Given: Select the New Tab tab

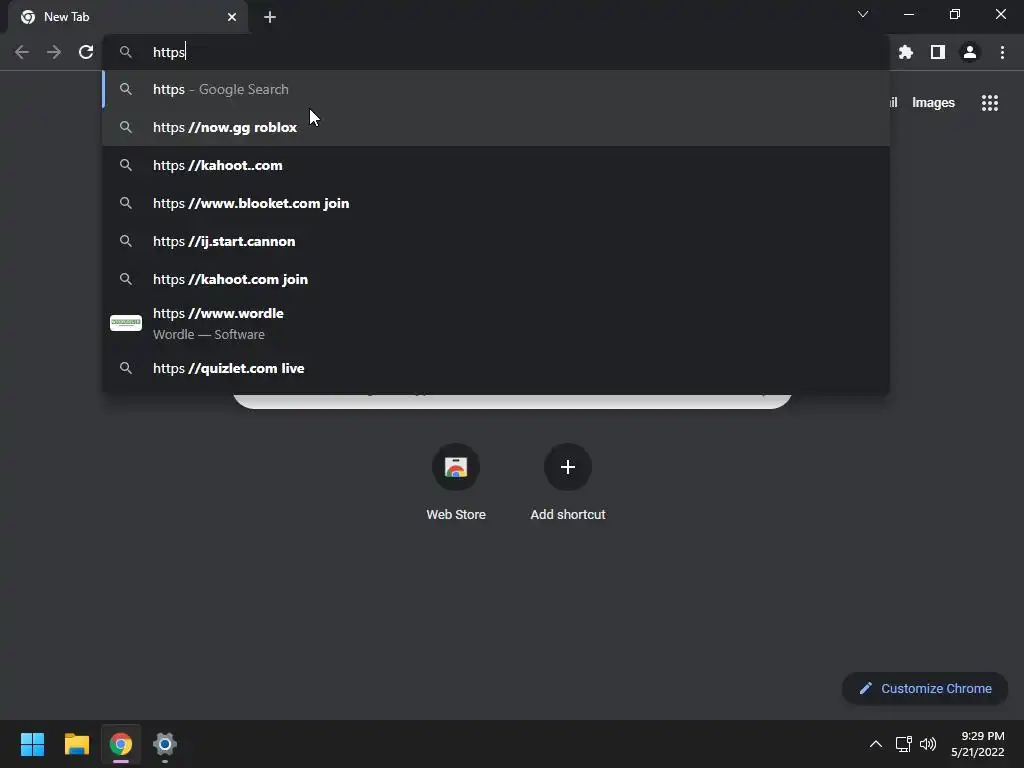Looking at the screenshot, I should pos(128,17).
